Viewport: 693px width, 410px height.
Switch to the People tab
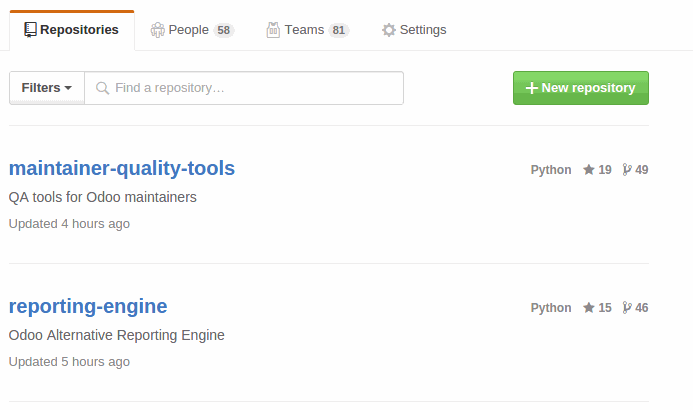190,30
